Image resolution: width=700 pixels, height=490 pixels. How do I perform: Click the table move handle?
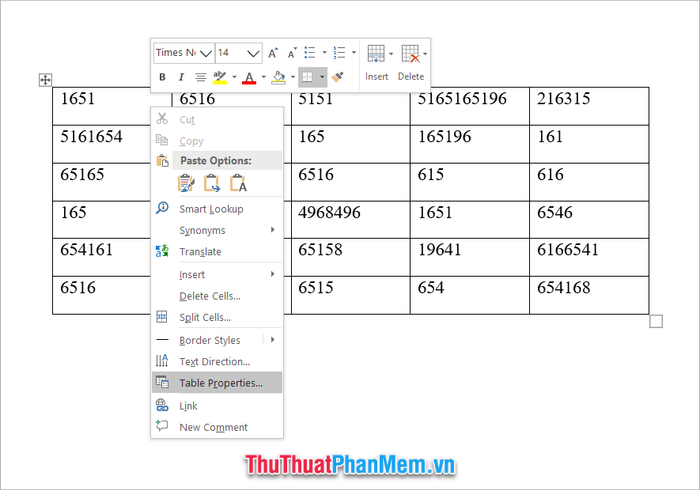pyautogui.click(x=45, y=79)
